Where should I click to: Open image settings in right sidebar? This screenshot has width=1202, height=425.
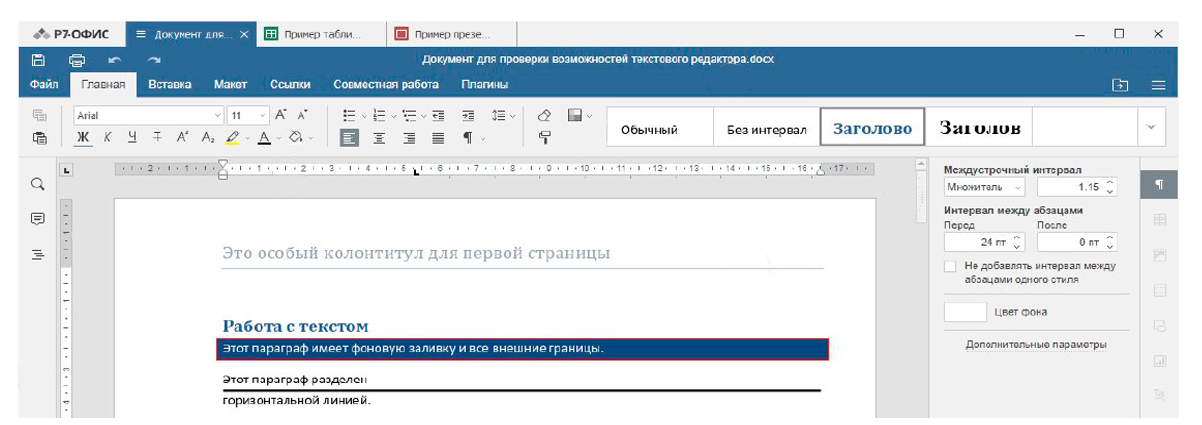(x=1159, y=254)
